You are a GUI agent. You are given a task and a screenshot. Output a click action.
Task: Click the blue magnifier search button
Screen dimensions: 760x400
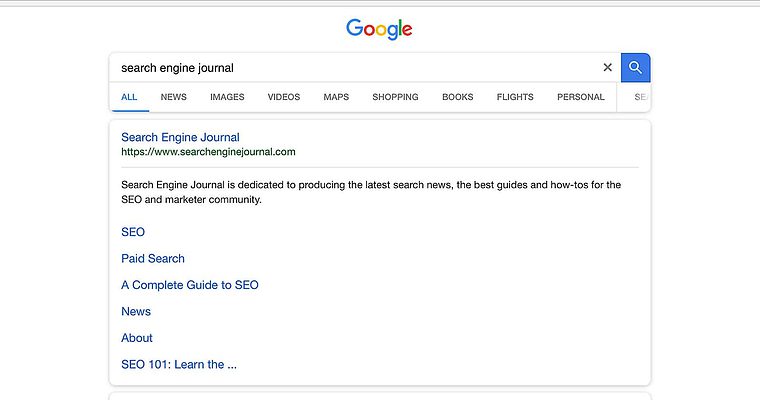[x=635, y=67]
